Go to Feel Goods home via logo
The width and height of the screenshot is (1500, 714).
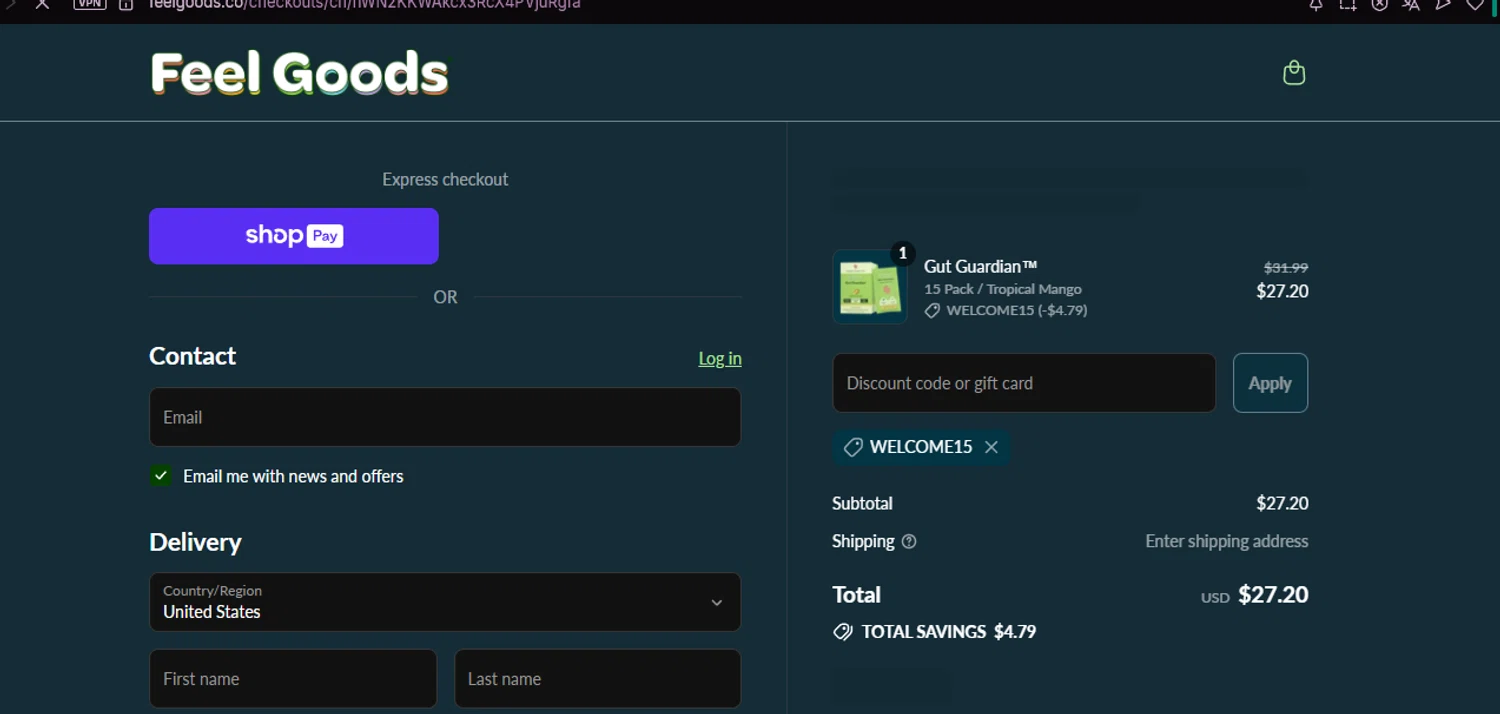(x=299, y=74)
